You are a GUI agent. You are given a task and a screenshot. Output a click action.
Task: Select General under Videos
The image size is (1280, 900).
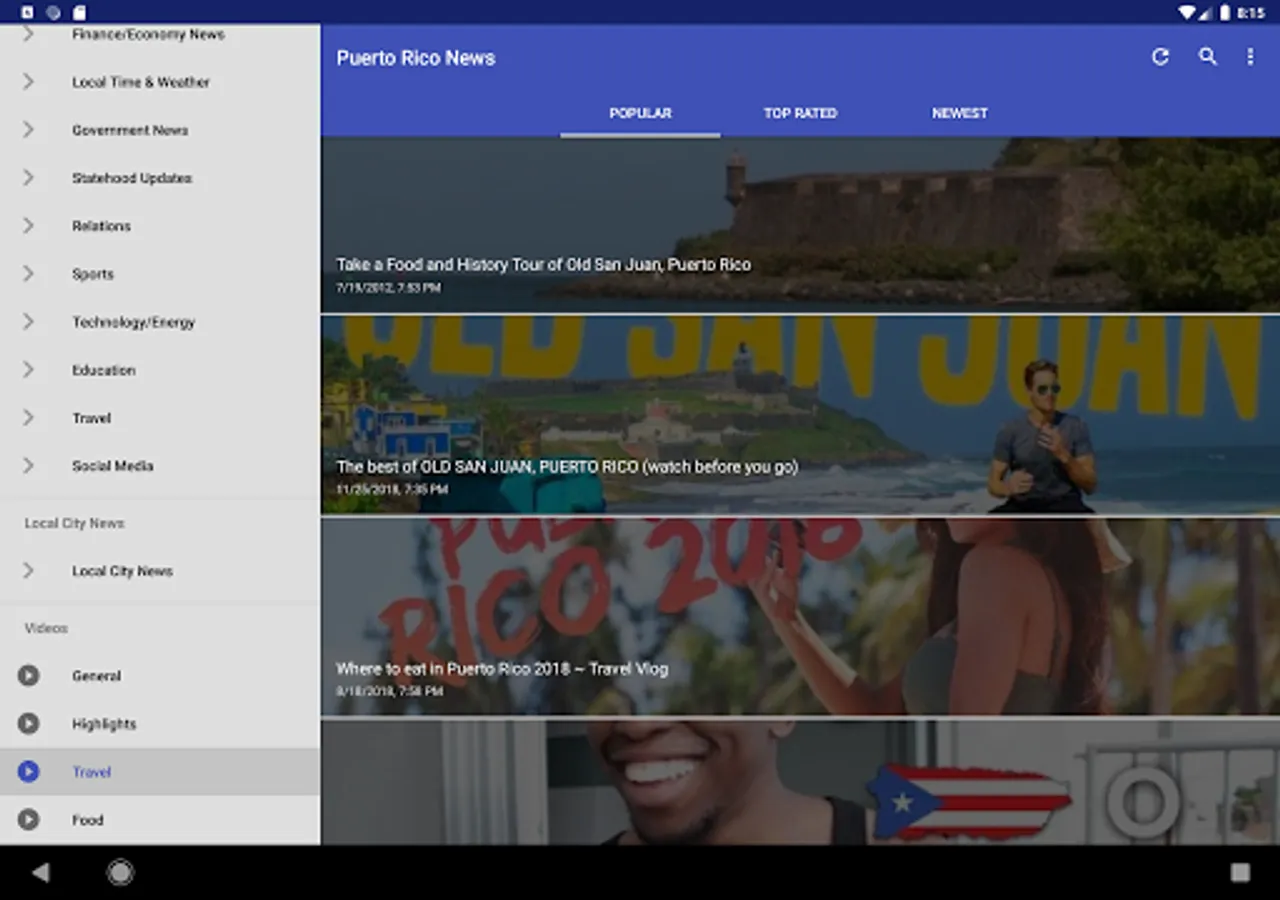(160, 676)
